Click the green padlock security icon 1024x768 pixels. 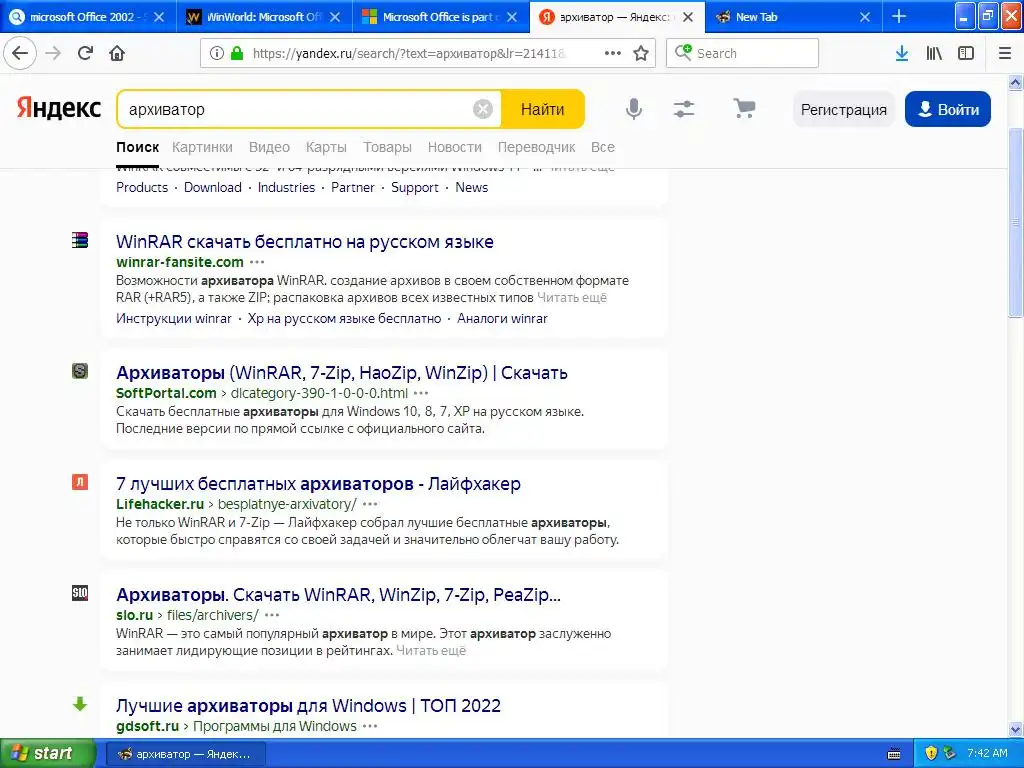pyautogui.click(x=236, y=53)
